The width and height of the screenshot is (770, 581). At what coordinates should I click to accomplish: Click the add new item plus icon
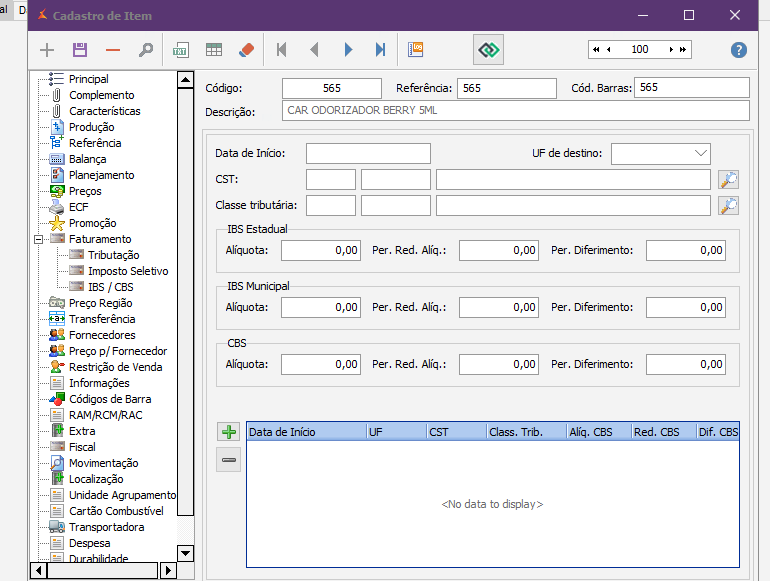pos(47,50)
